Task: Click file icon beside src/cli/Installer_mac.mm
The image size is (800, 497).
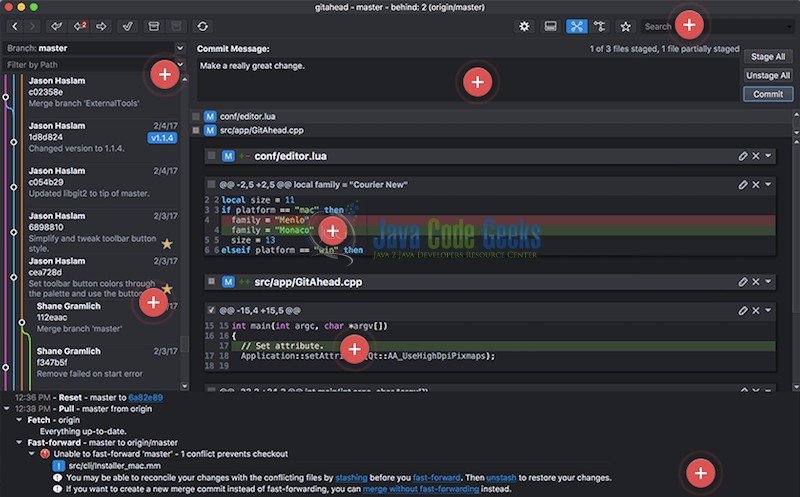Action: pos(59,465)
